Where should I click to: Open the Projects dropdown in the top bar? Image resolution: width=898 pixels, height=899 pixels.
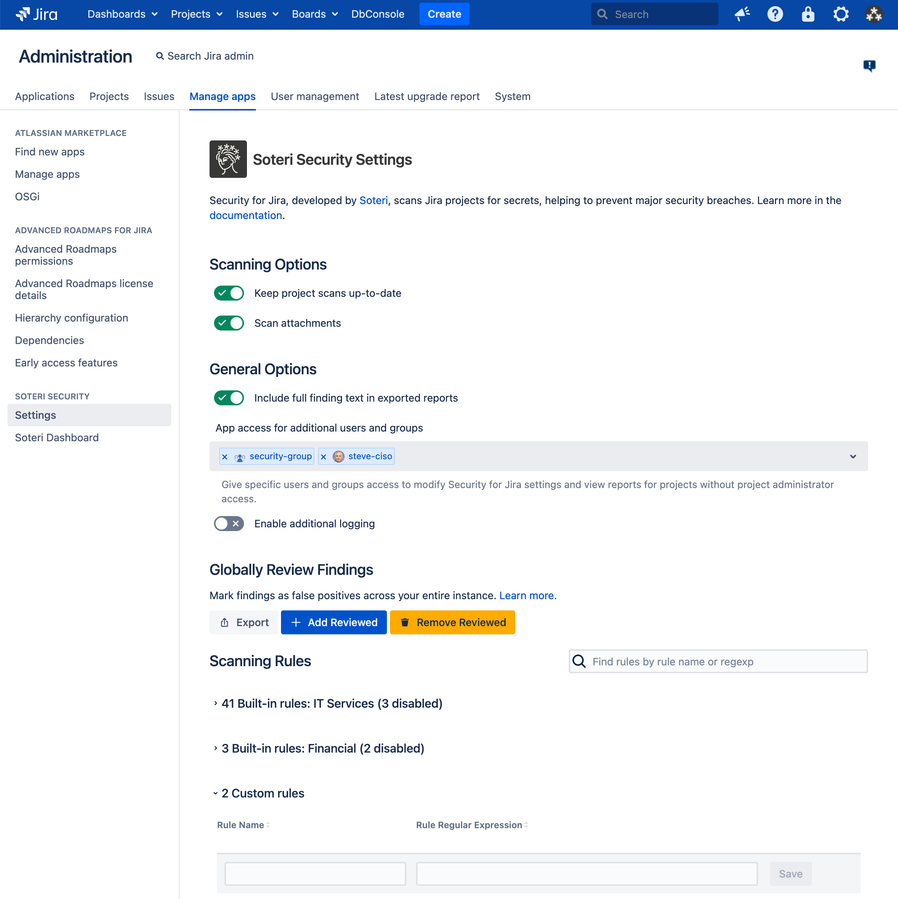tap(197, 14)
